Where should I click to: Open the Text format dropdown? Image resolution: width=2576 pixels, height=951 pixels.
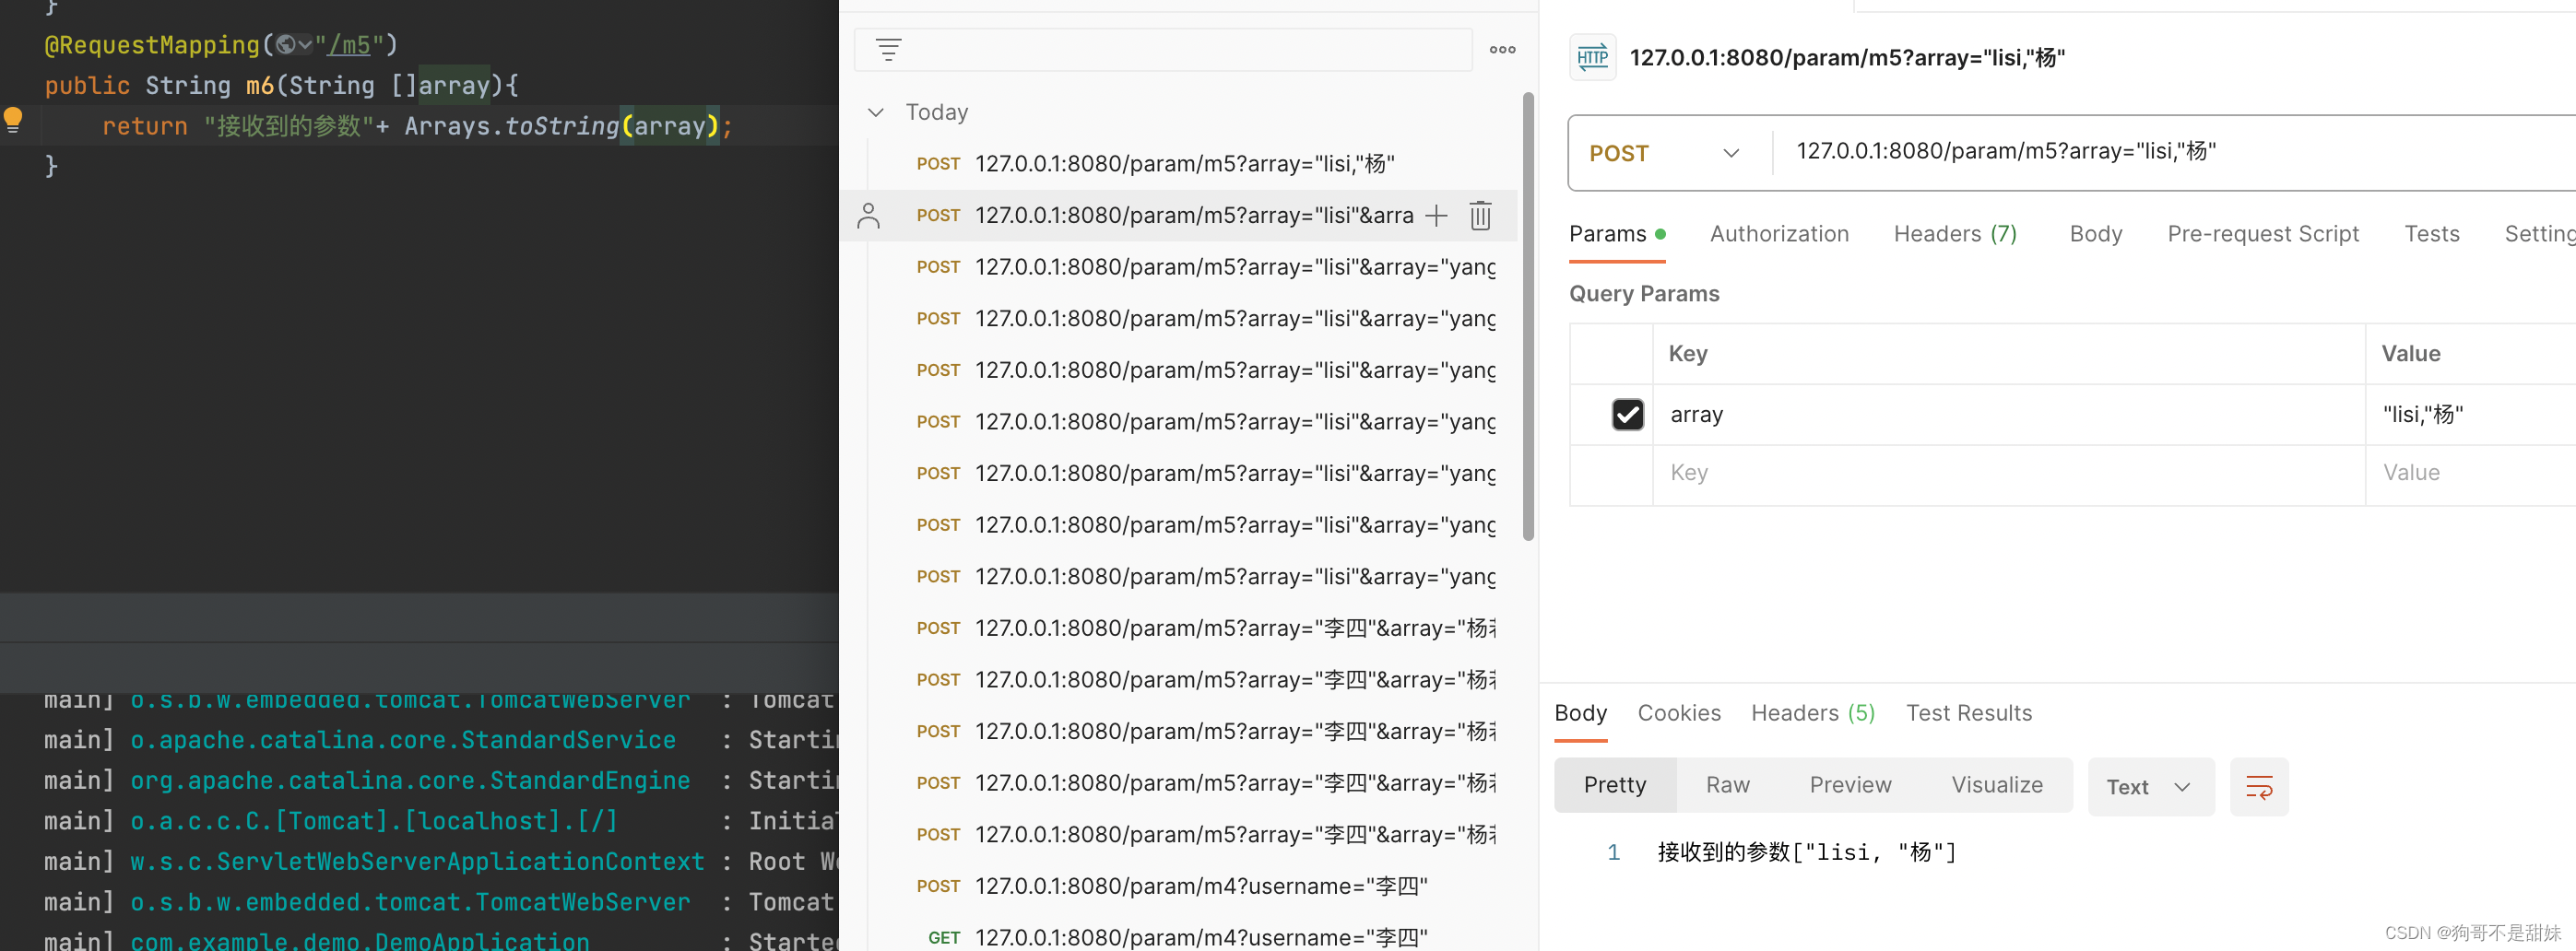tap(2150, 786)
